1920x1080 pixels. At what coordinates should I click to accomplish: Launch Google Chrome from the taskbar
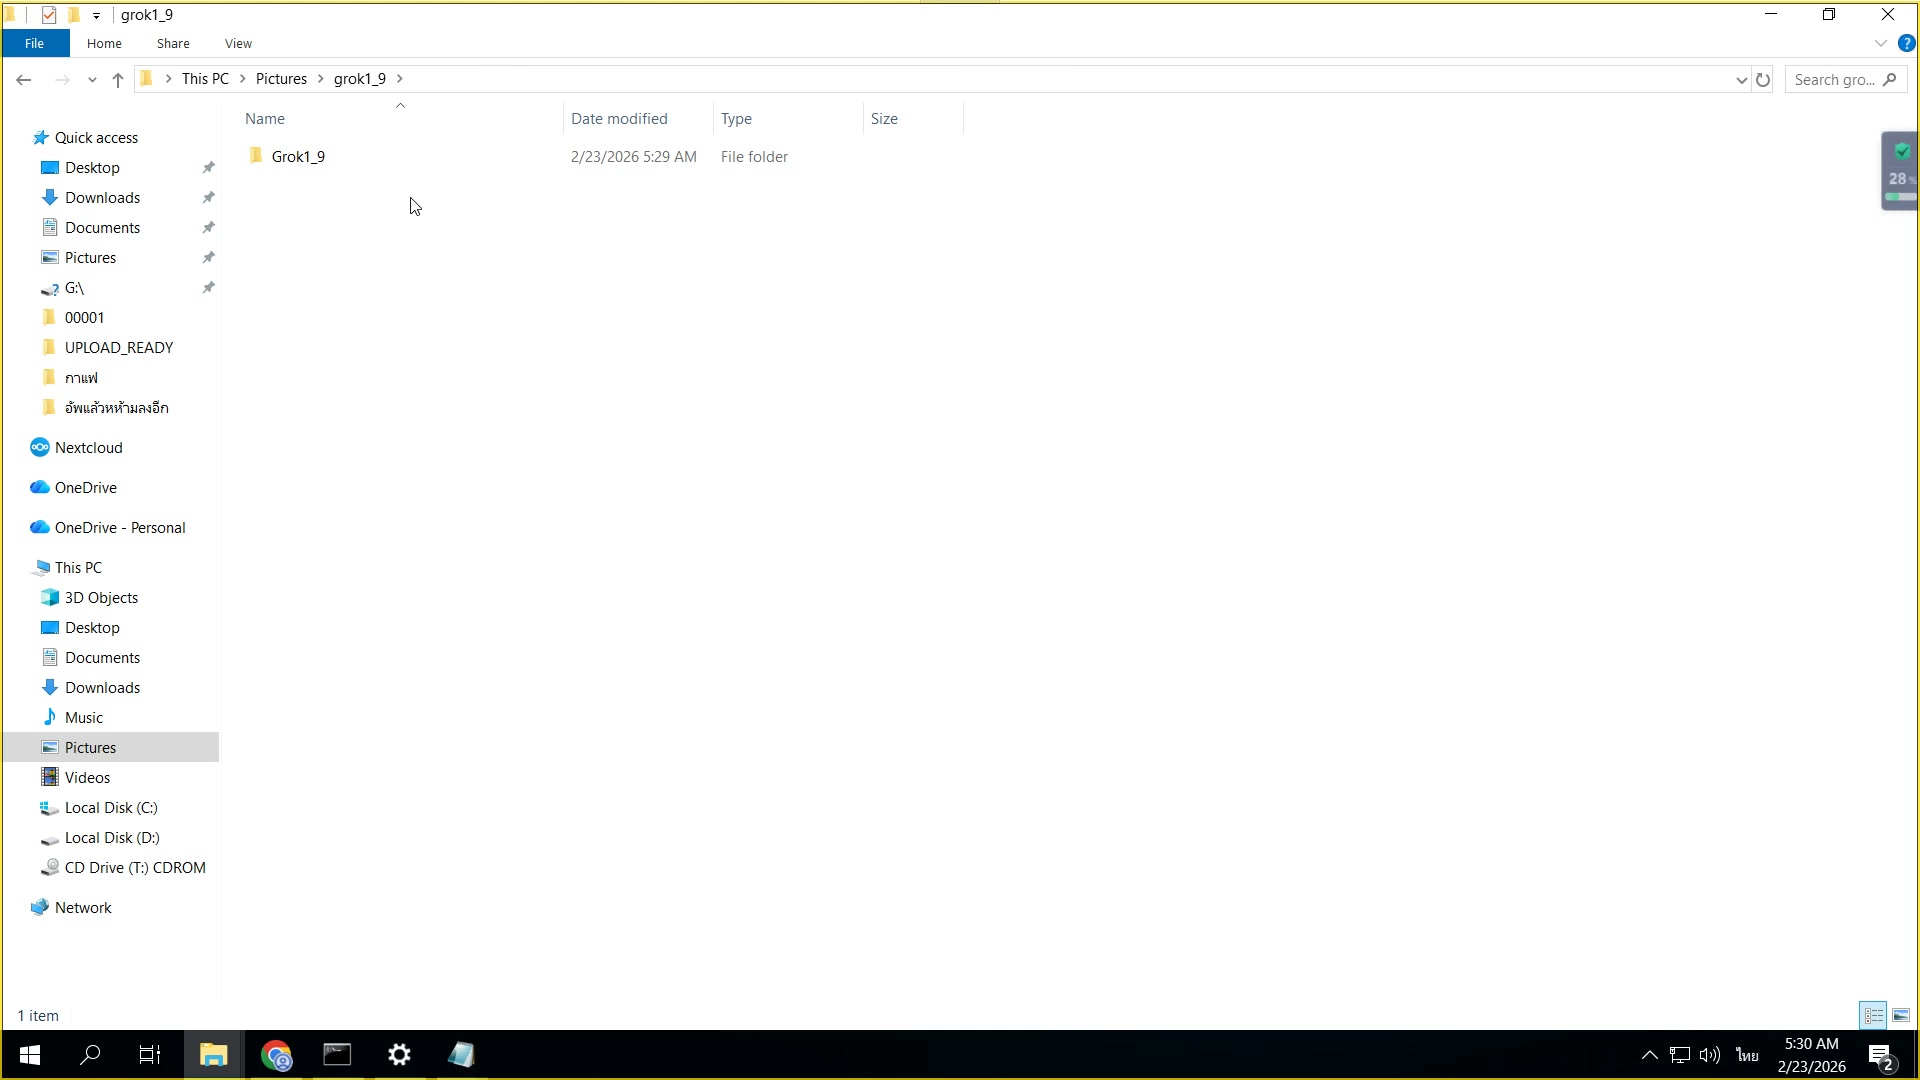point(277,1055)
